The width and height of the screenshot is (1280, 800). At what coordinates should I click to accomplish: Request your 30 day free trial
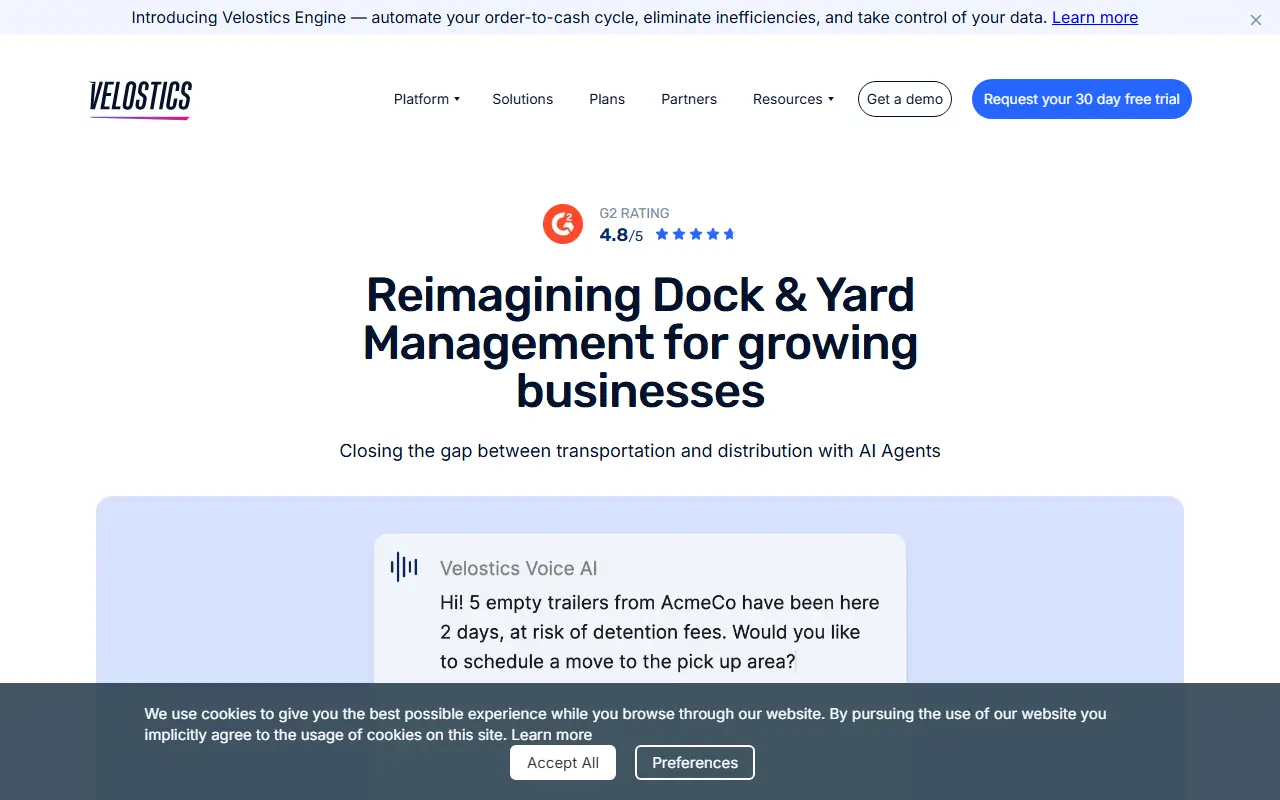pos(1082,99)
